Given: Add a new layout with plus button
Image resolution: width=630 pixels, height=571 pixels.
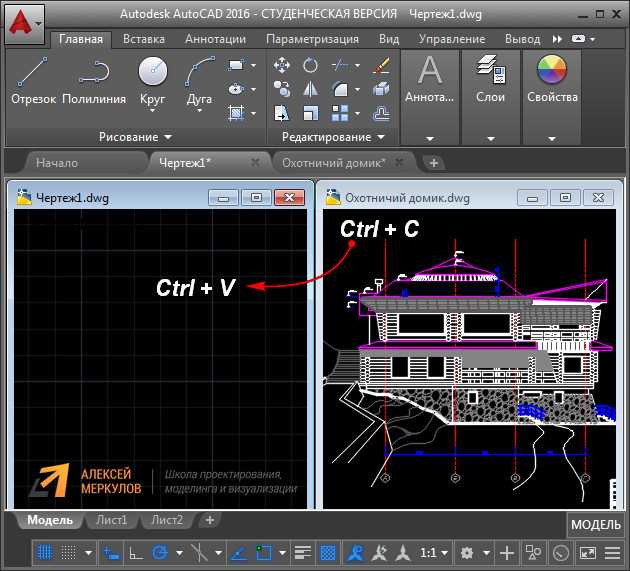Looking at the screenshot, I should pyautogui.click(x=209, y=520).
